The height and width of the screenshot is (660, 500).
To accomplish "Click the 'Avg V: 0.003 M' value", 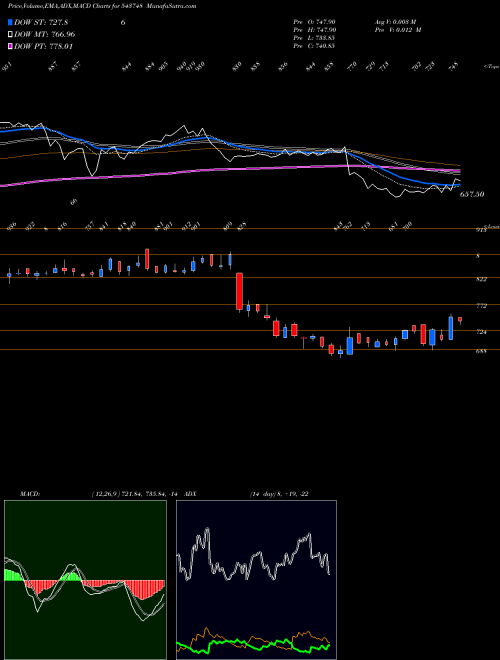I will (395, 22).
